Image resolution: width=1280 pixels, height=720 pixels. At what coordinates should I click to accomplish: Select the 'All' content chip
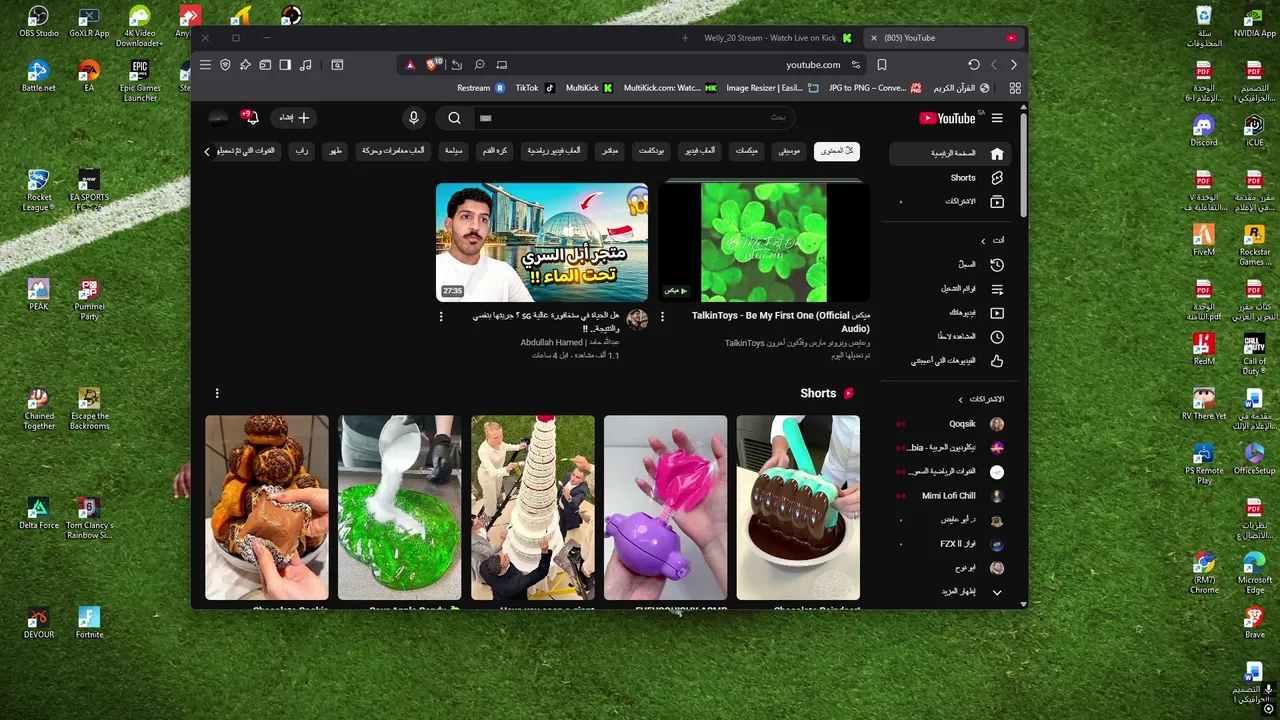(x=837, y=151)
